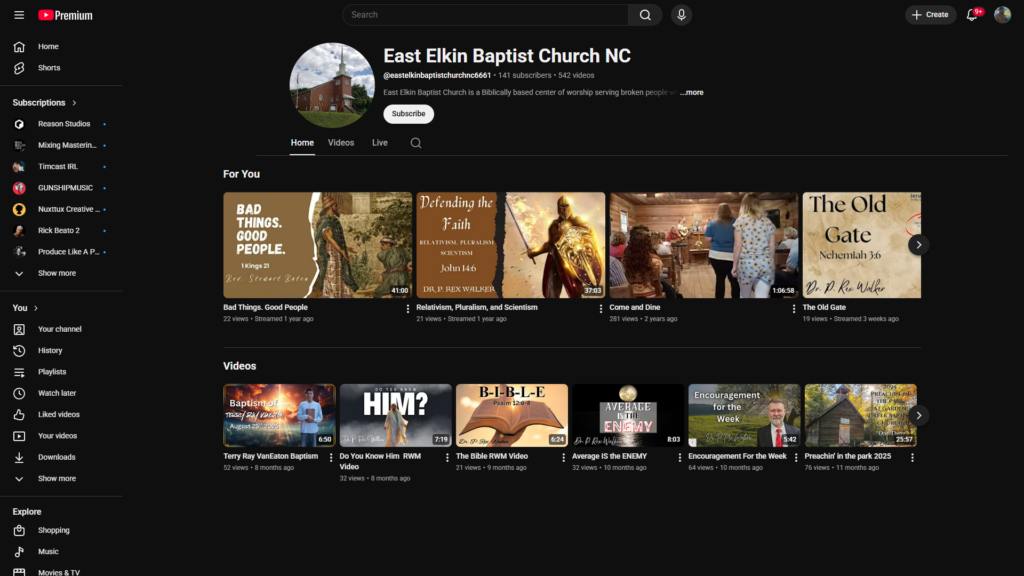Select the channel Home tab
The image size is (1024, 576).
click(x=302, y=143)
